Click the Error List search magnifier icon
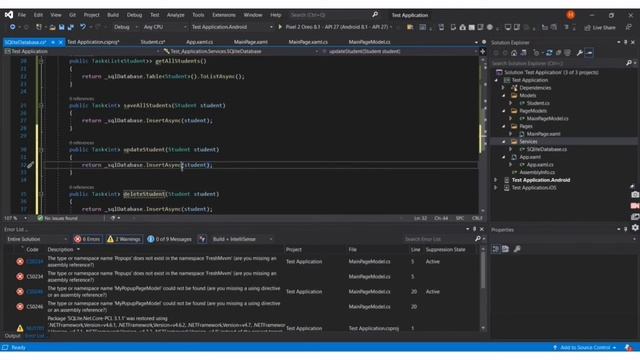 pos(478,239)
